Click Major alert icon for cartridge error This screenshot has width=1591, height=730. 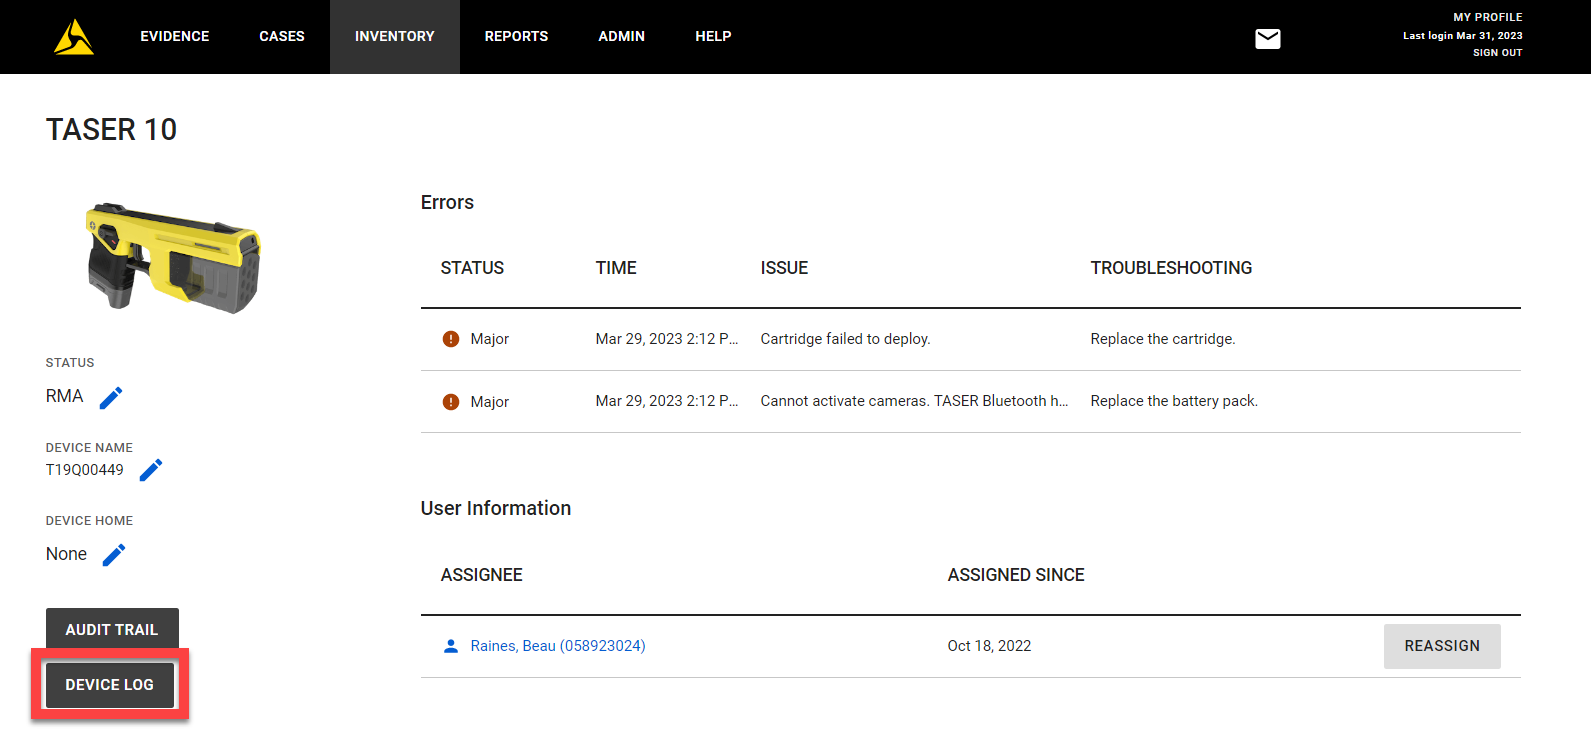(x=451, y=339)
